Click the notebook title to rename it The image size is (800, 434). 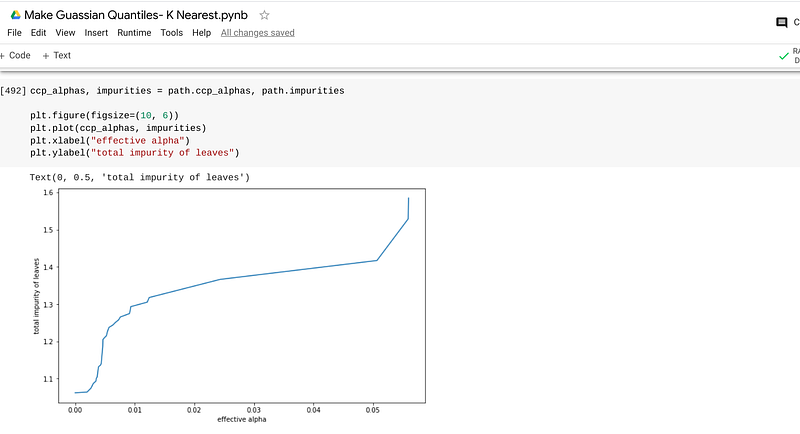tap(136, 15)
